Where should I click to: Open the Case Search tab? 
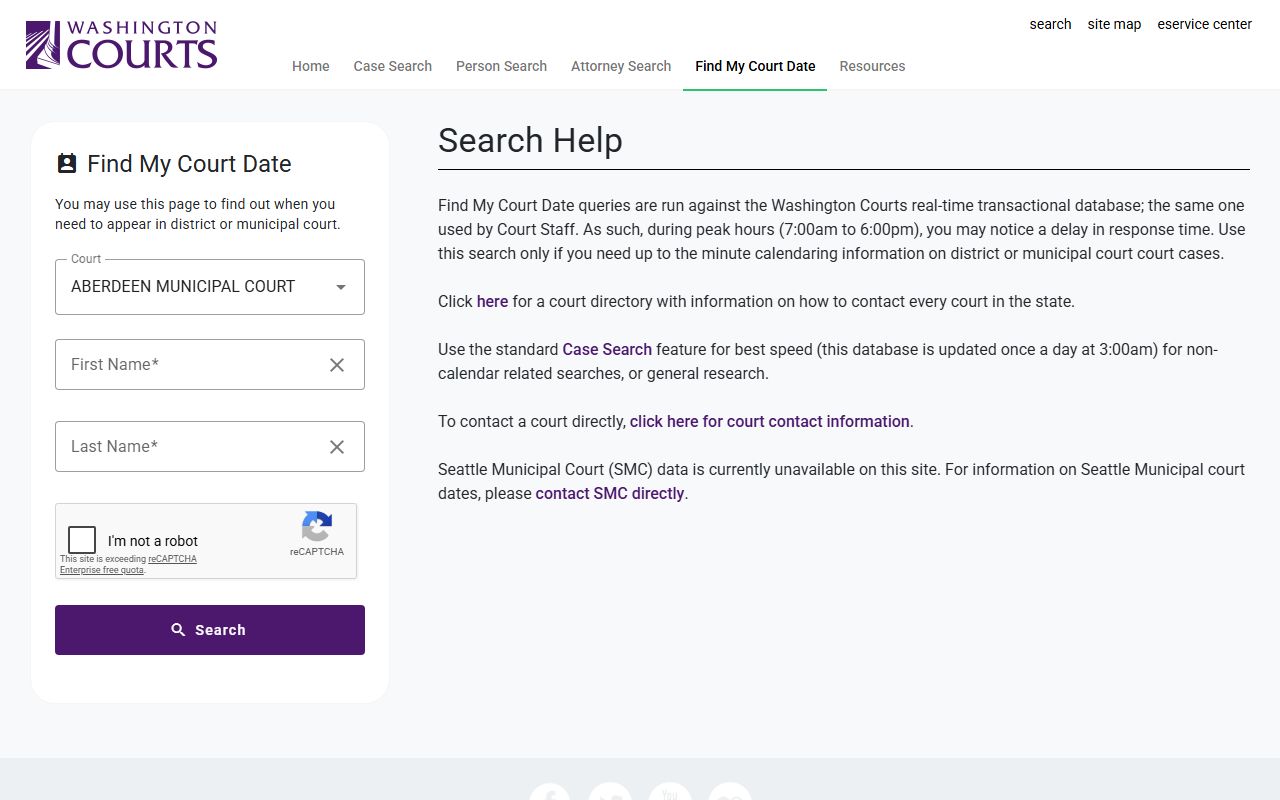[x=393, y=66]
